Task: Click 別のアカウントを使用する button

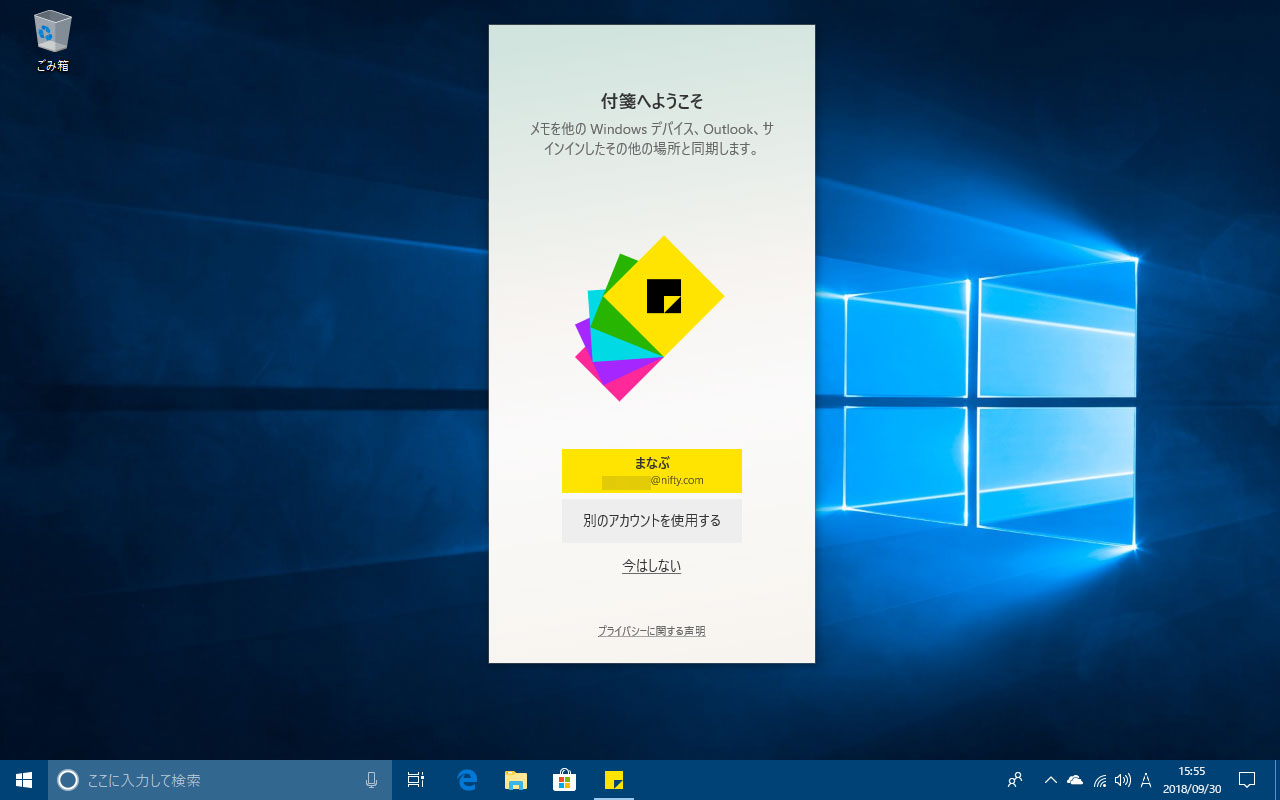Action: click(651, 521)
